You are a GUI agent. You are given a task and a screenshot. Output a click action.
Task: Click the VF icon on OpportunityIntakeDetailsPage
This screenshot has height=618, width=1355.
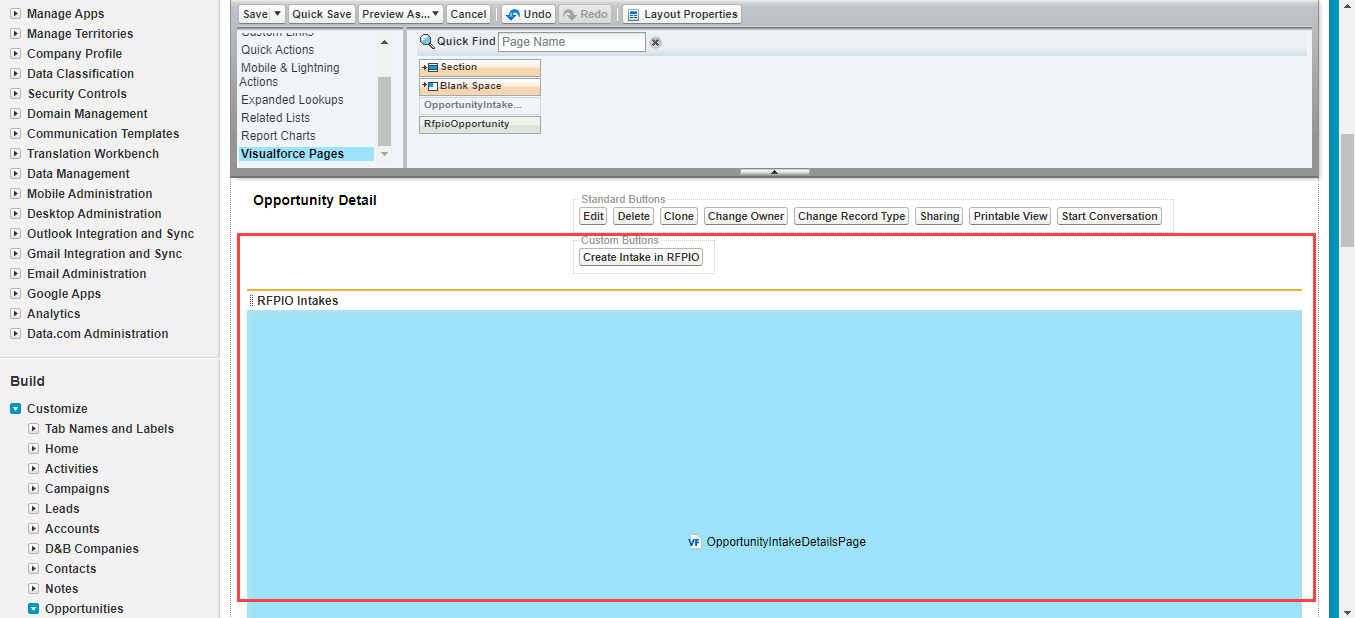695,542
